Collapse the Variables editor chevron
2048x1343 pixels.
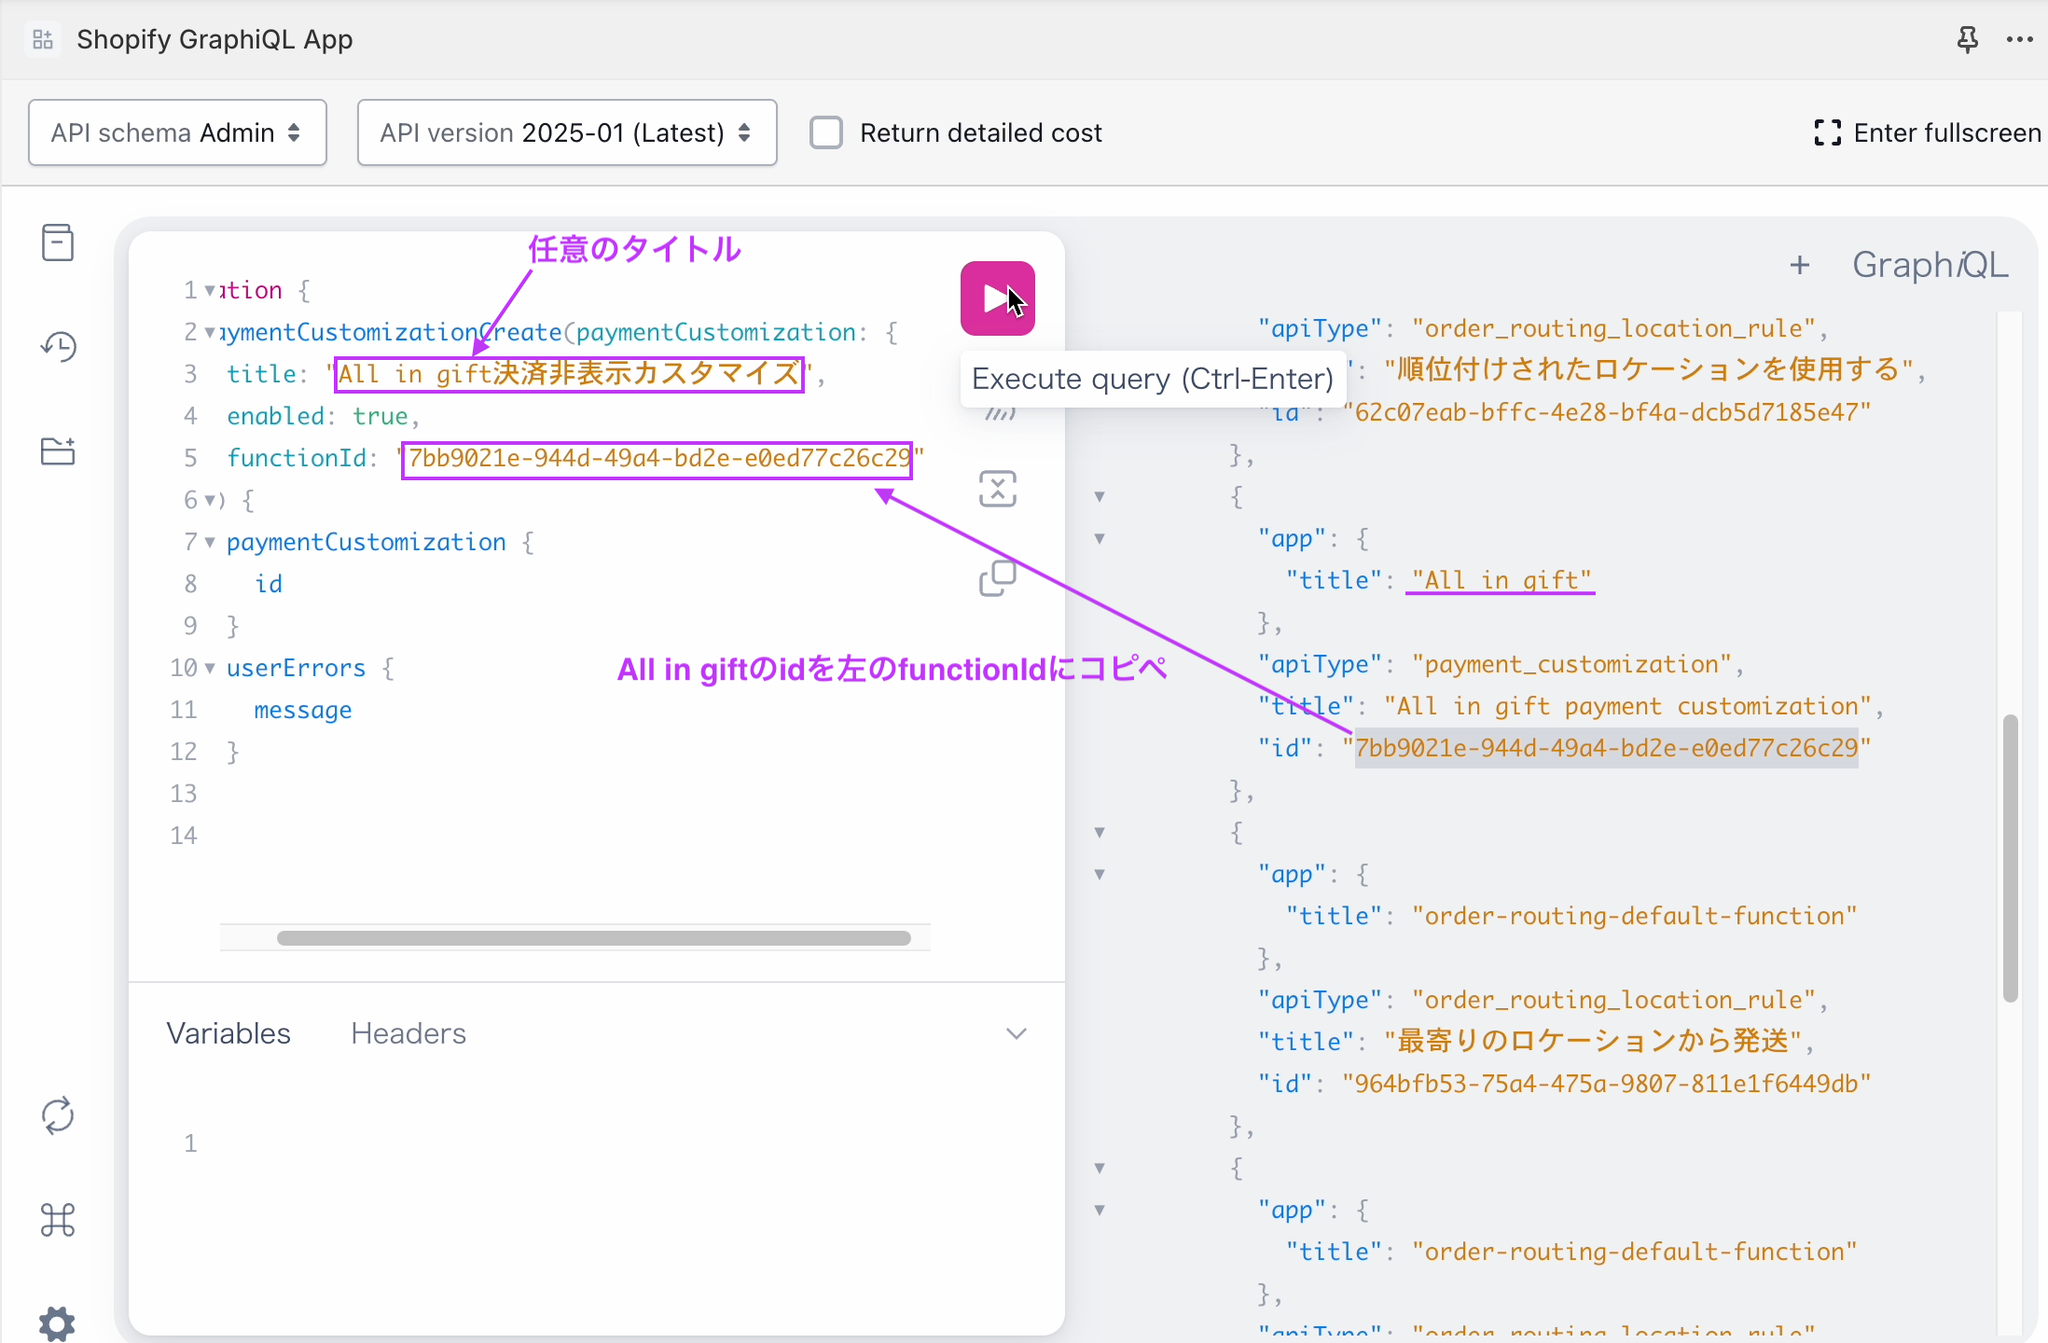point(1016,1034)
